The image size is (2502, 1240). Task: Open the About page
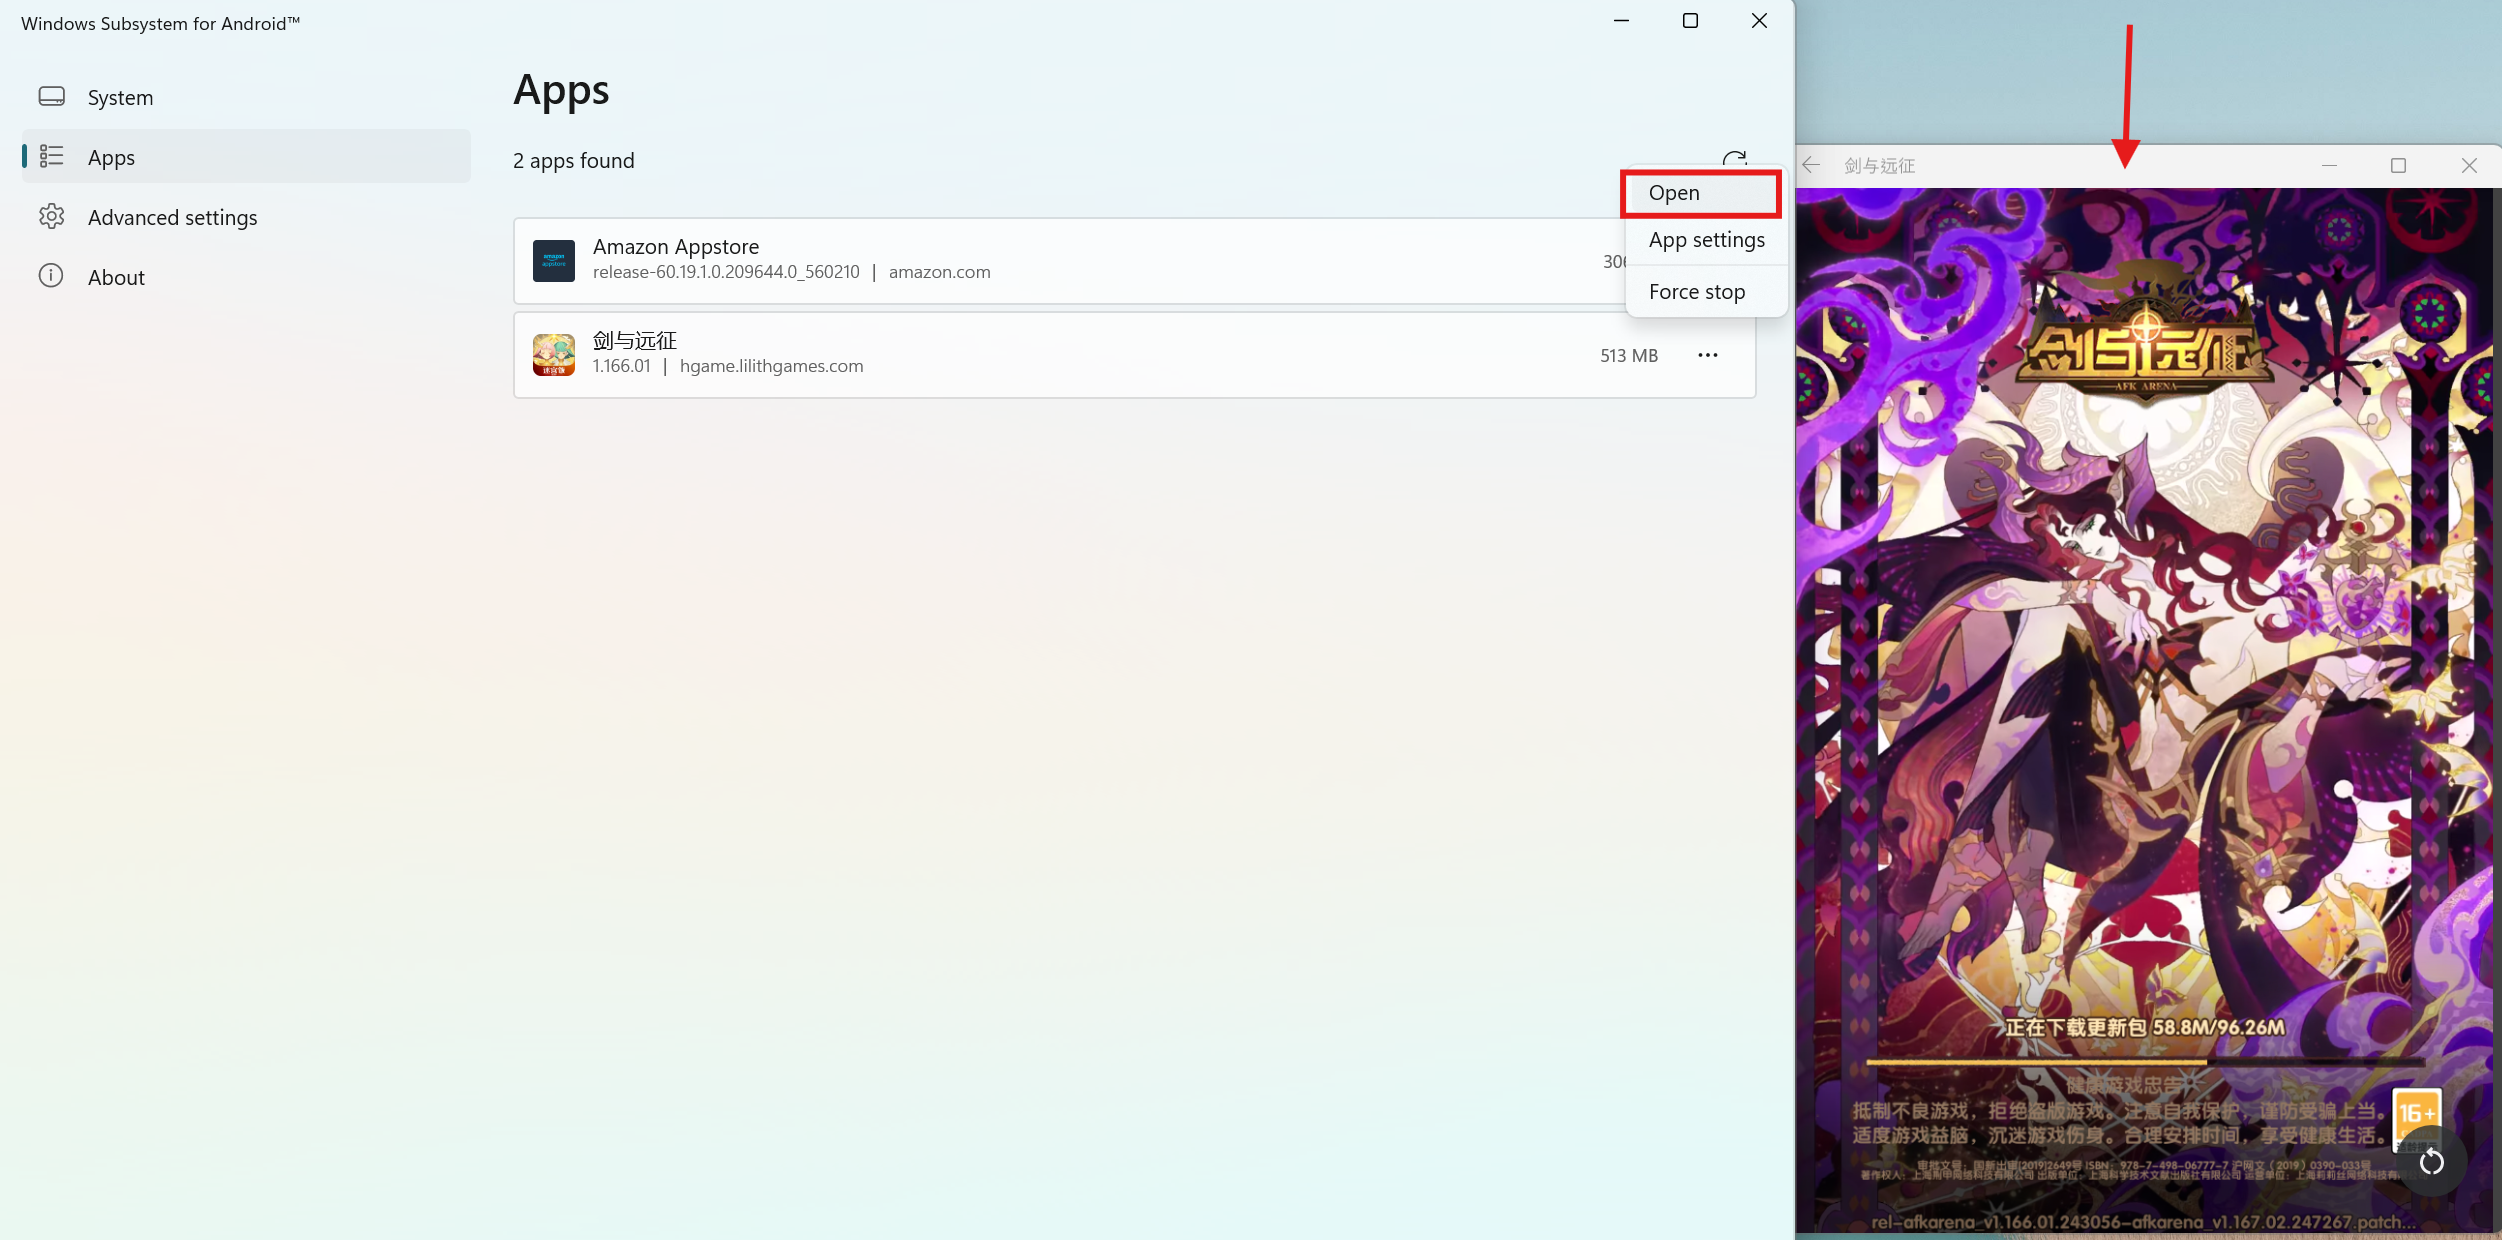click(246, 277)
